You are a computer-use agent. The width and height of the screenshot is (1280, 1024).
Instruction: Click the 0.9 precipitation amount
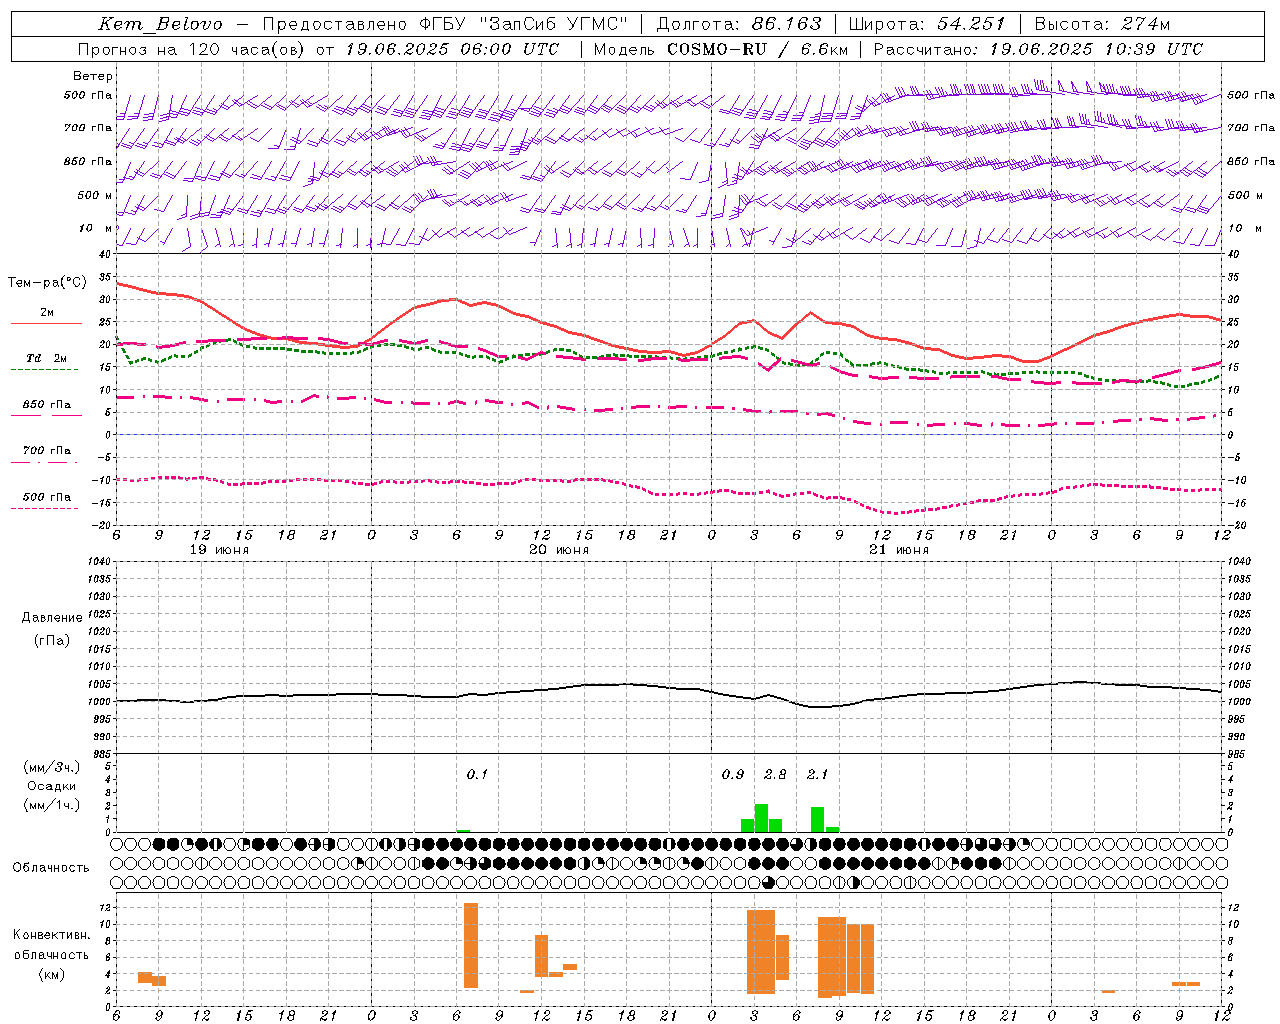click(733, 774)
